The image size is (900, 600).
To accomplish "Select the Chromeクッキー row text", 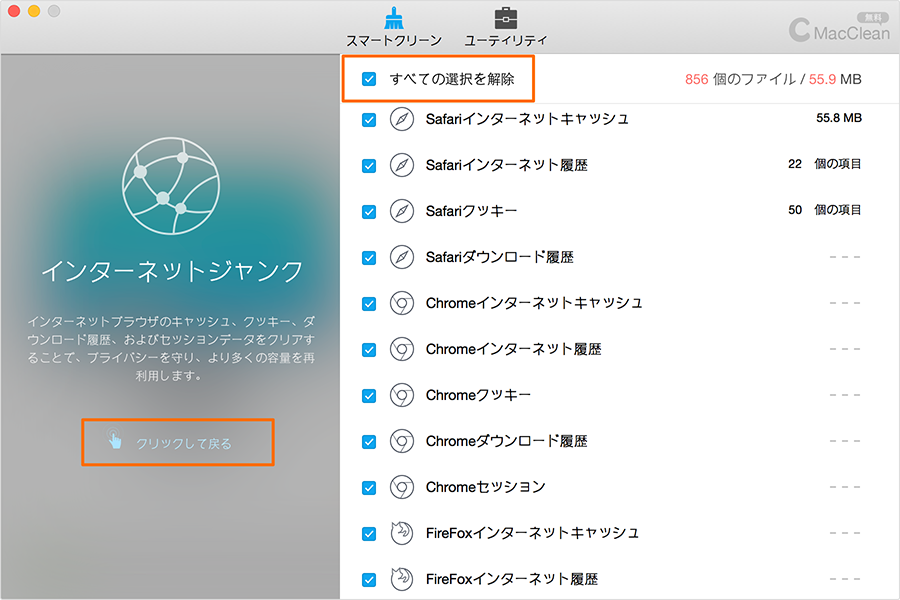I will (478, 395).
